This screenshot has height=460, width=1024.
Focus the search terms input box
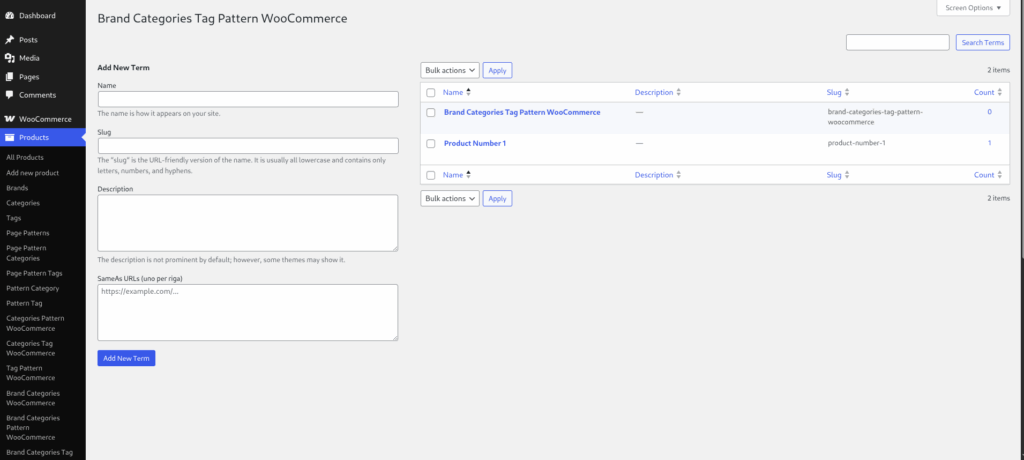click(x=897, y=42)
